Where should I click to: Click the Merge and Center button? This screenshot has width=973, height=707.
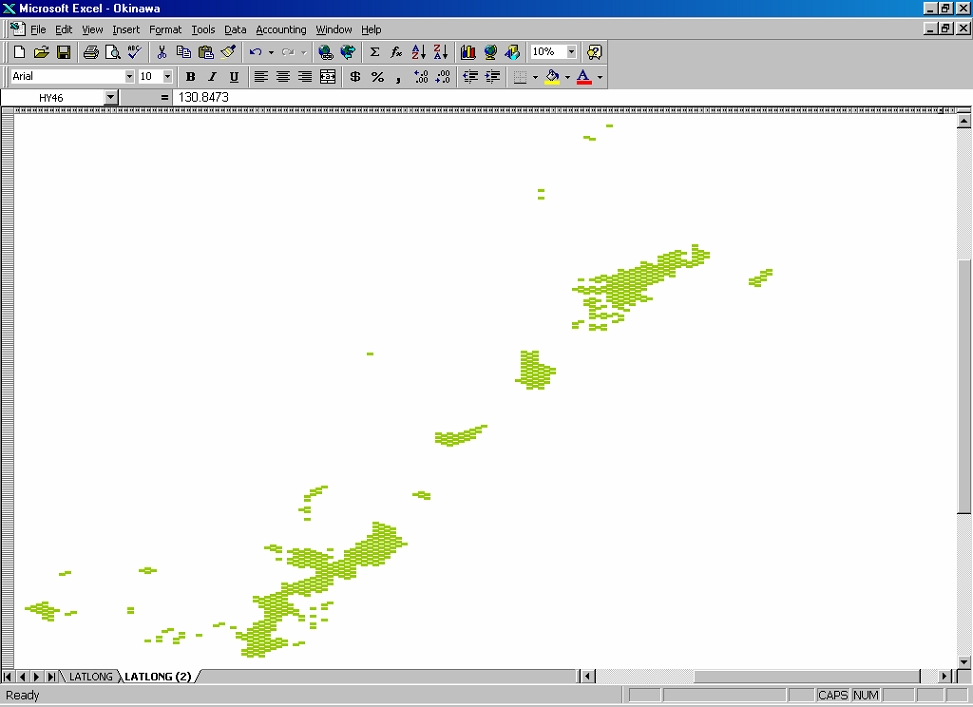coord(327,77)
